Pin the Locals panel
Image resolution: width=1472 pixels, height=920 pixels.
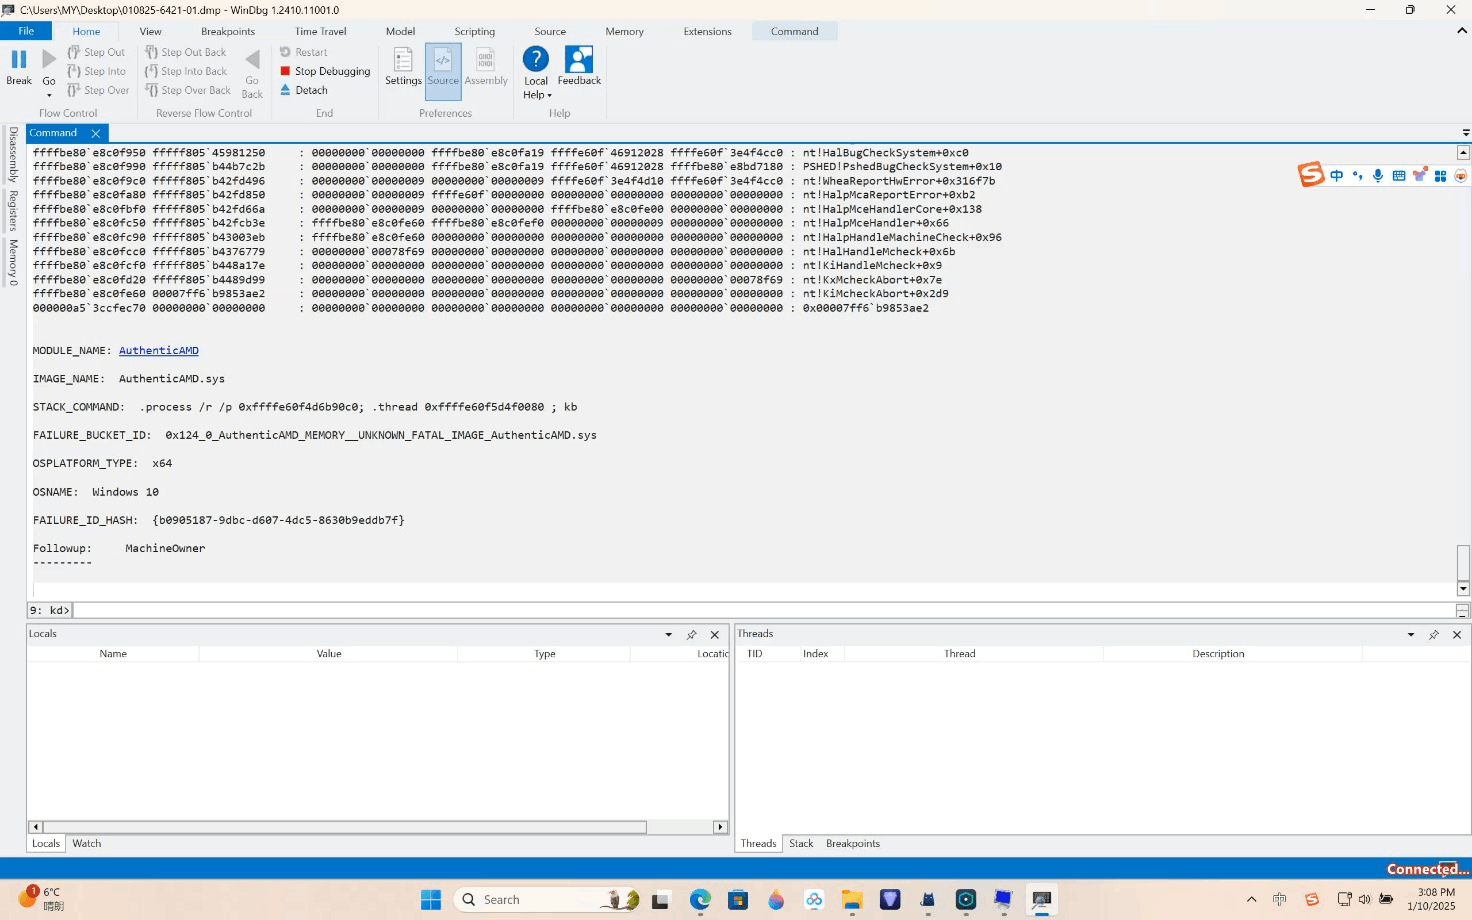691,635
